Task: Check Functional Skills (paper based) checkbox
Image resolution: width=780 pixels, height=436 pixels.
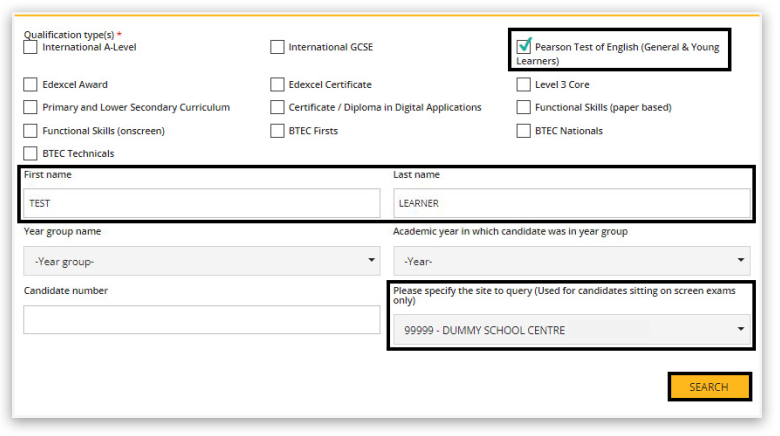Action: click(524, 108)
